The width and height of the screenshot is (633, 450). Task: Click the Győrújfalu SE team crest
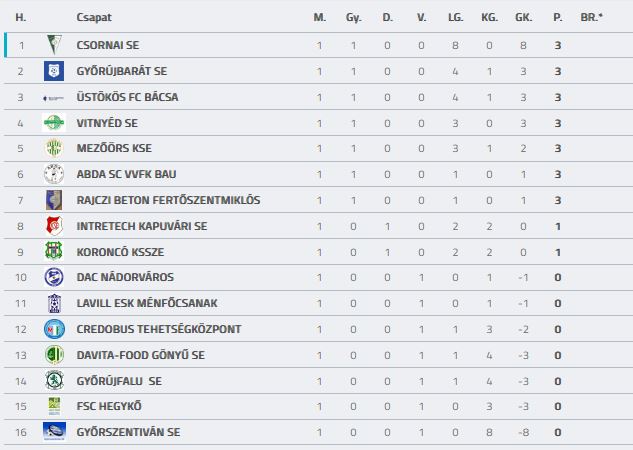[54, 380]
